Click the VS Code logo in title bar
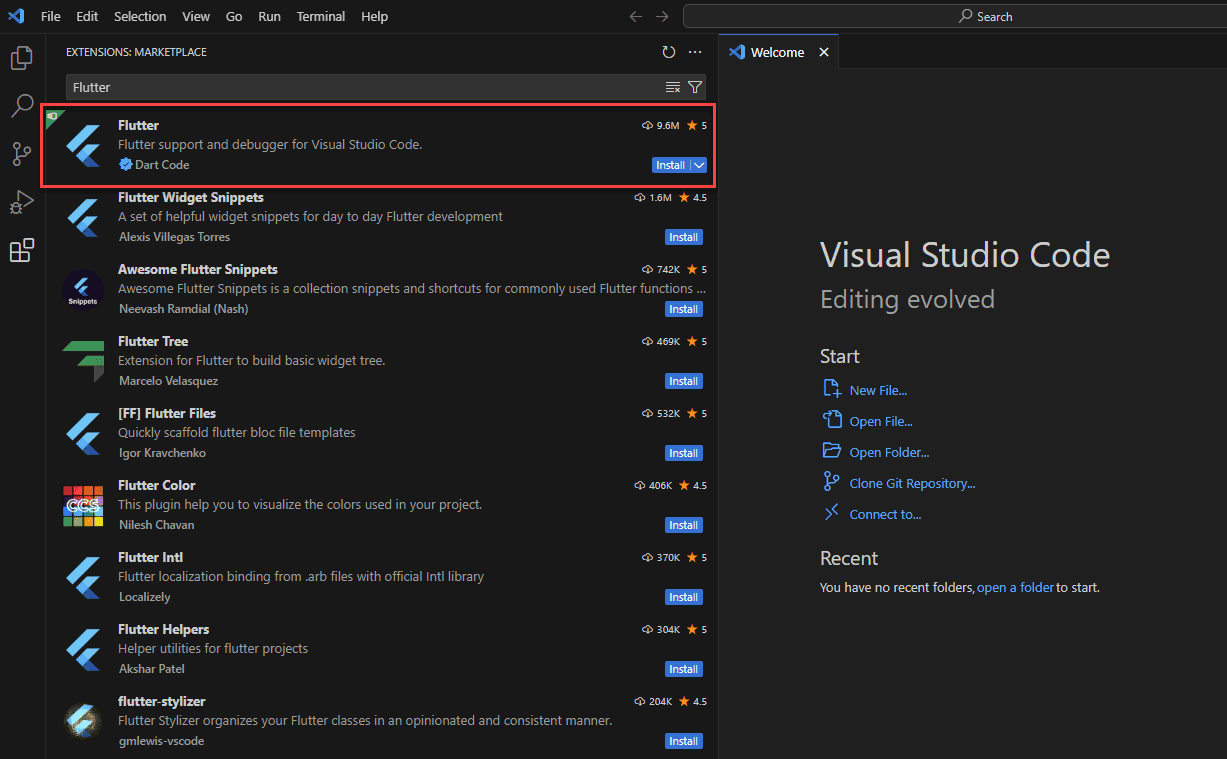 [16, 16]
